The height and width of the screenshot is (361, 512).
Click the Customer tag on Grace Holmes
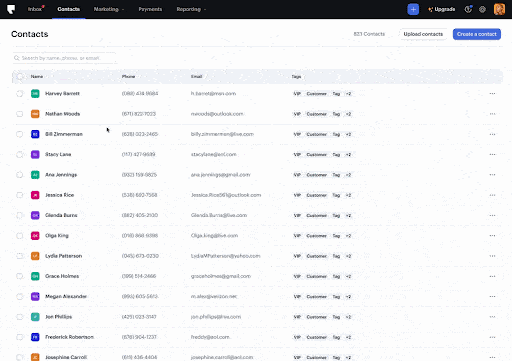coord(316,276)
